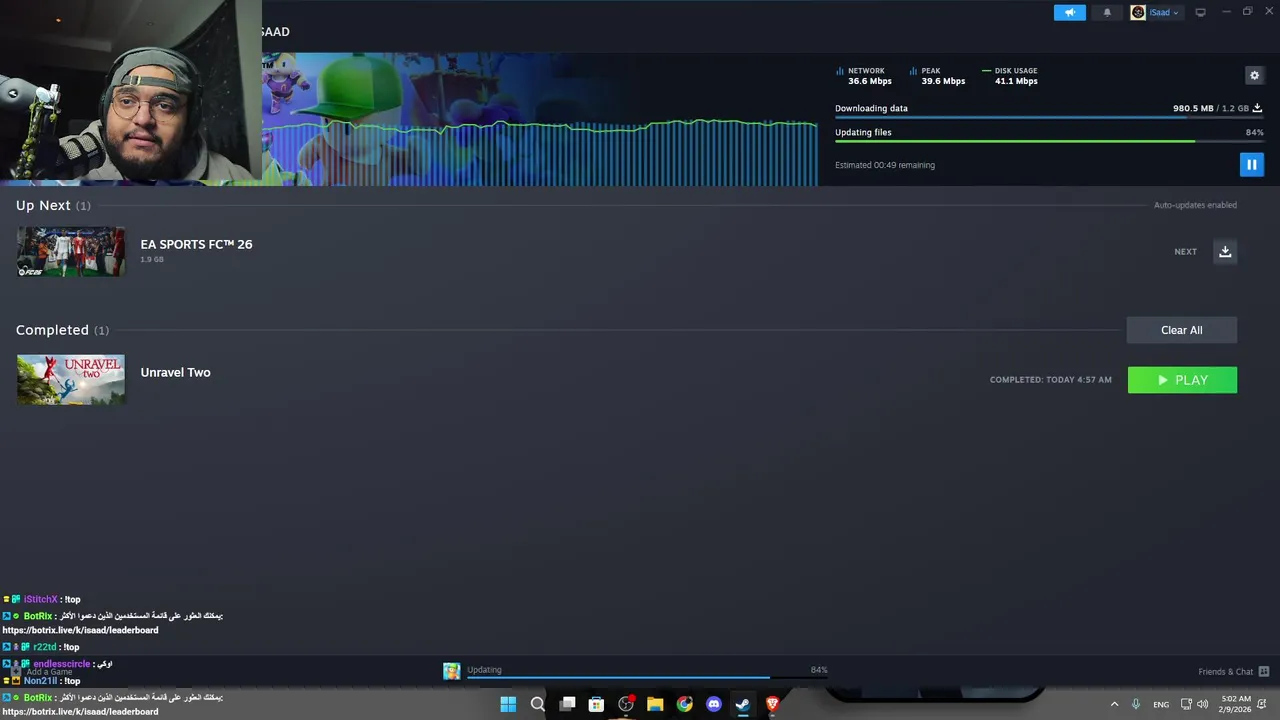
Task: Click the NEXT label for EA SPORTS FC 26
Action: click(x=1185, y=252)
